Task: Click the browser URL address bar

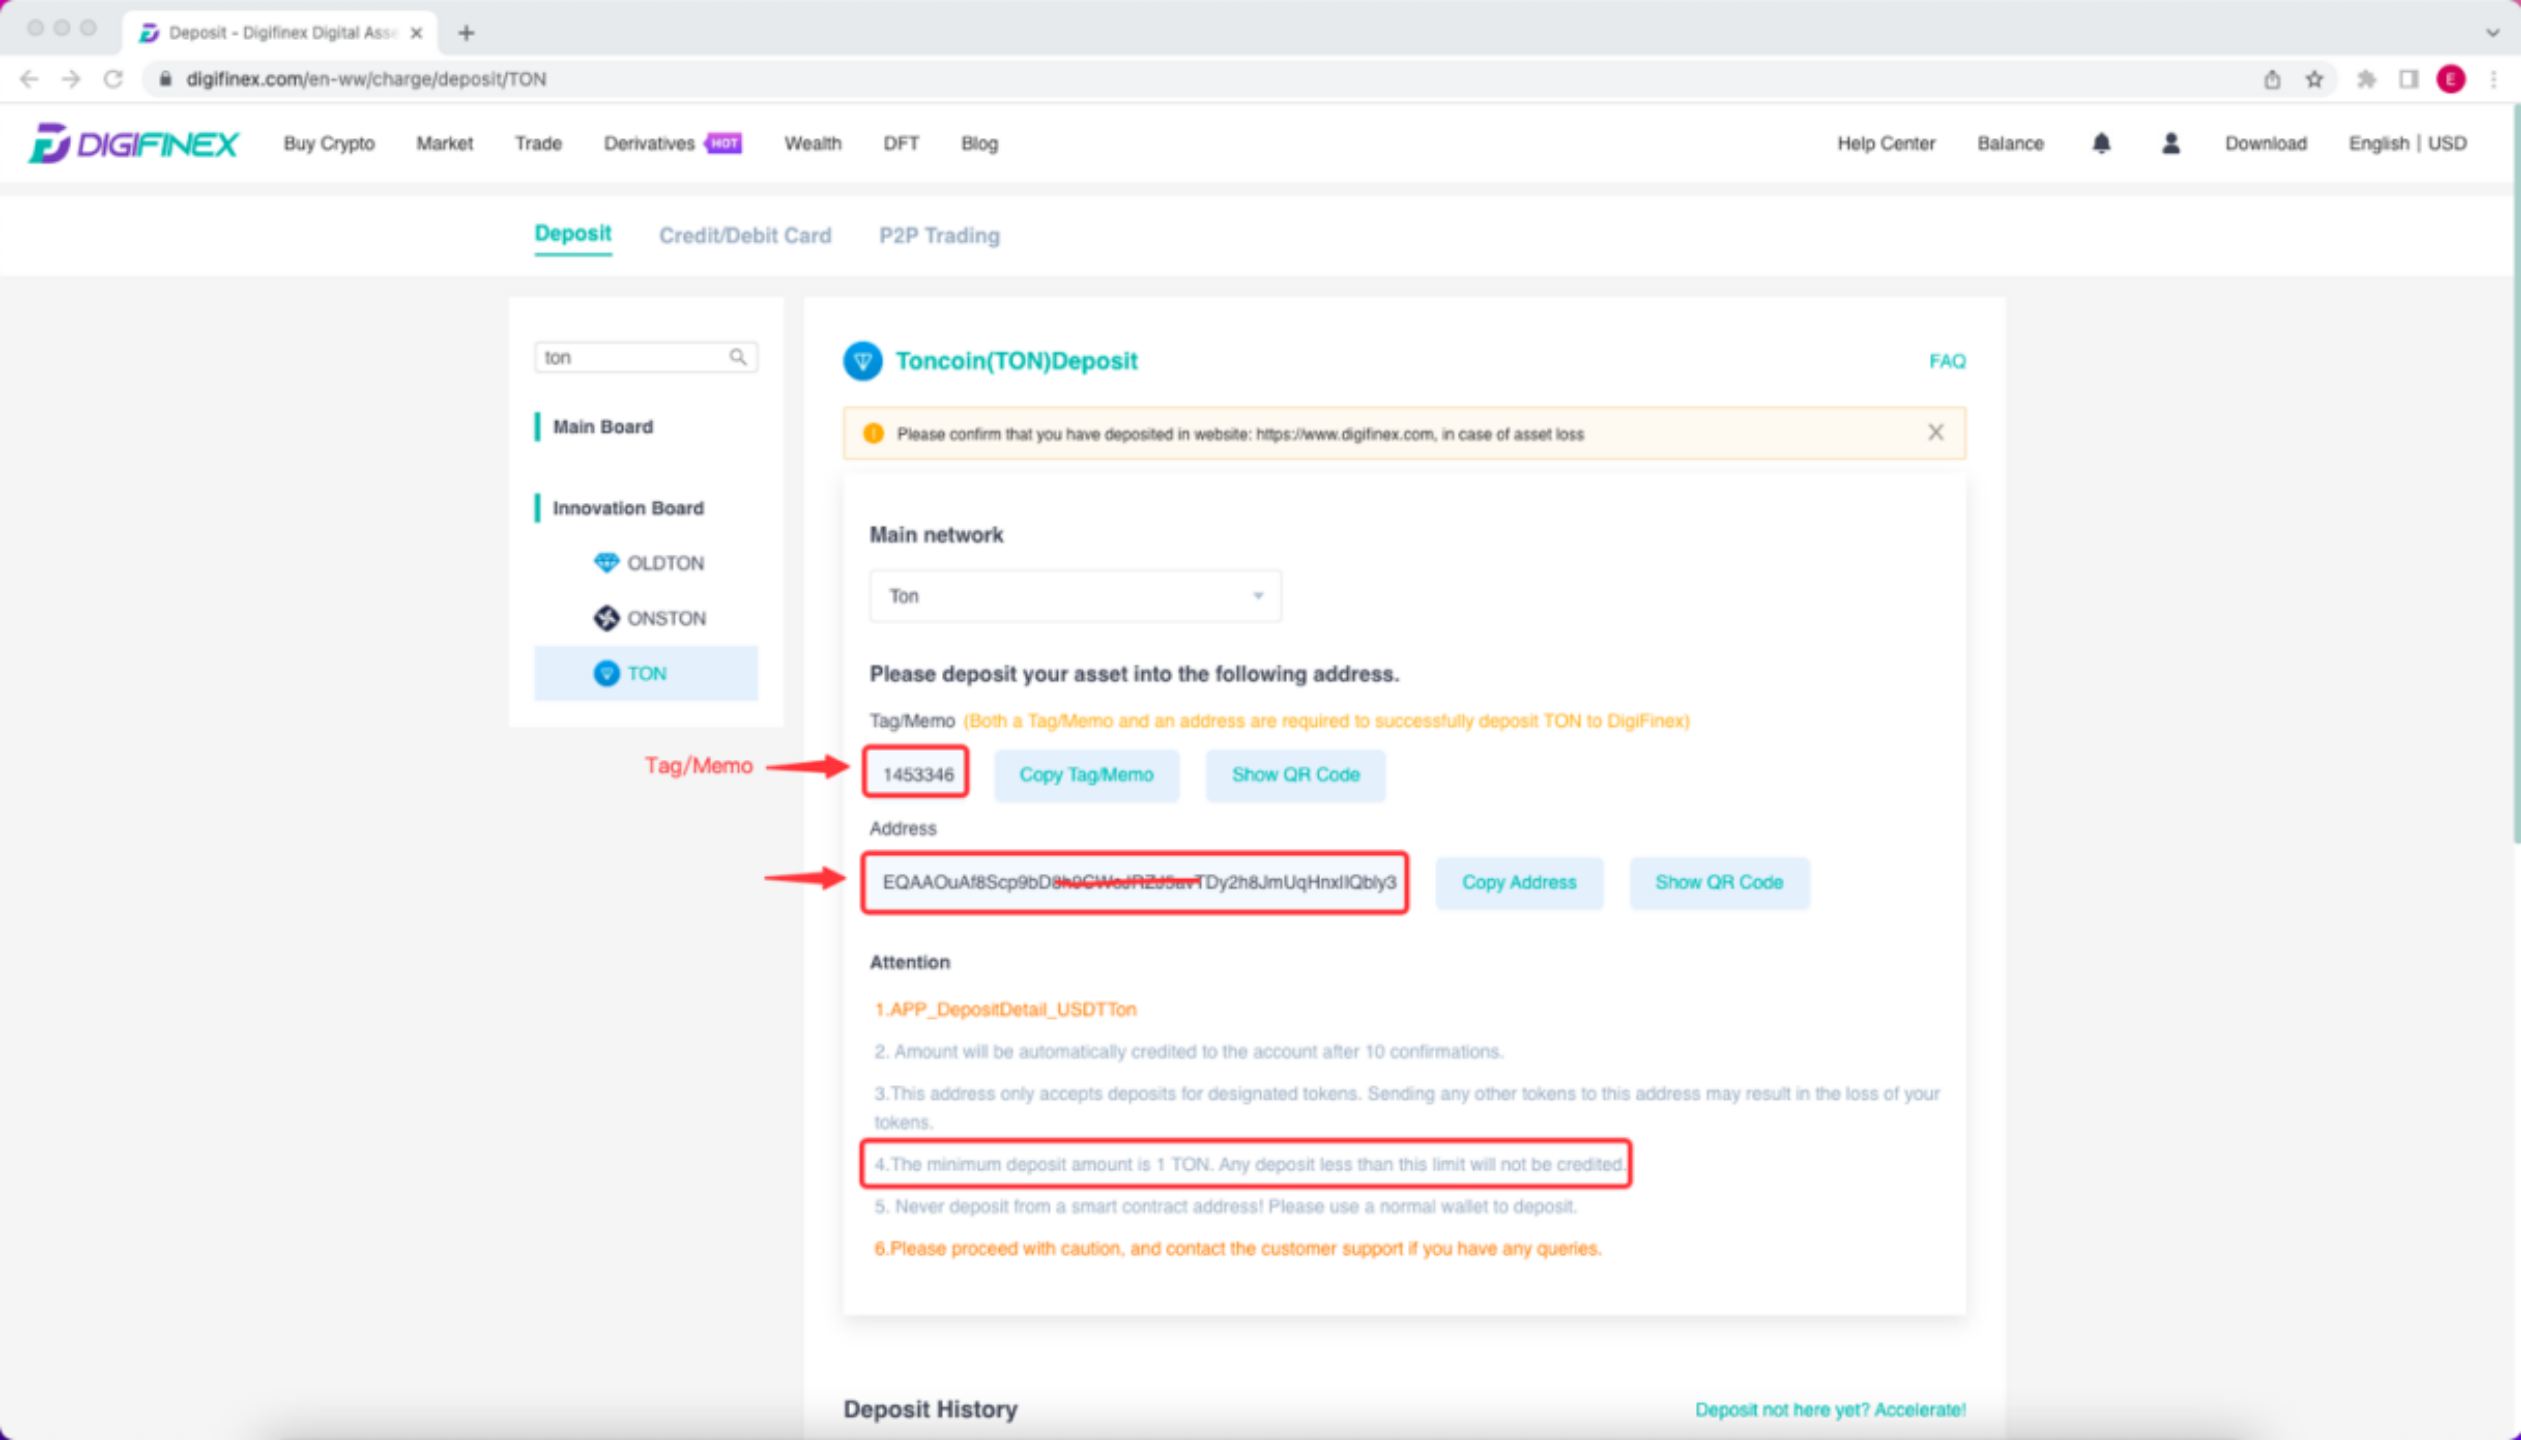Action: click(1200, 79)
